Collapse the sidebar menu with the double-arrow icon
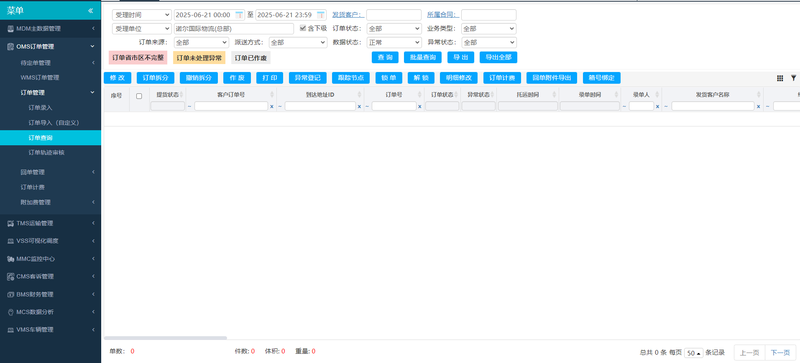 point(90,10)
